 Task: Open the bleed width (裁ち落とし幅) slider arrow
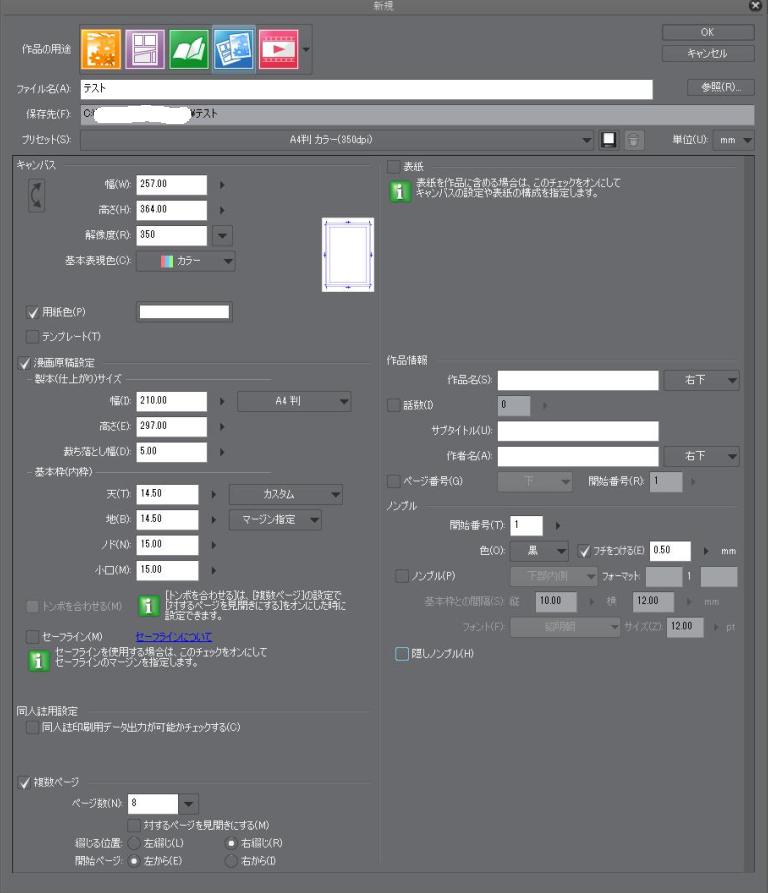click(222, 452)
